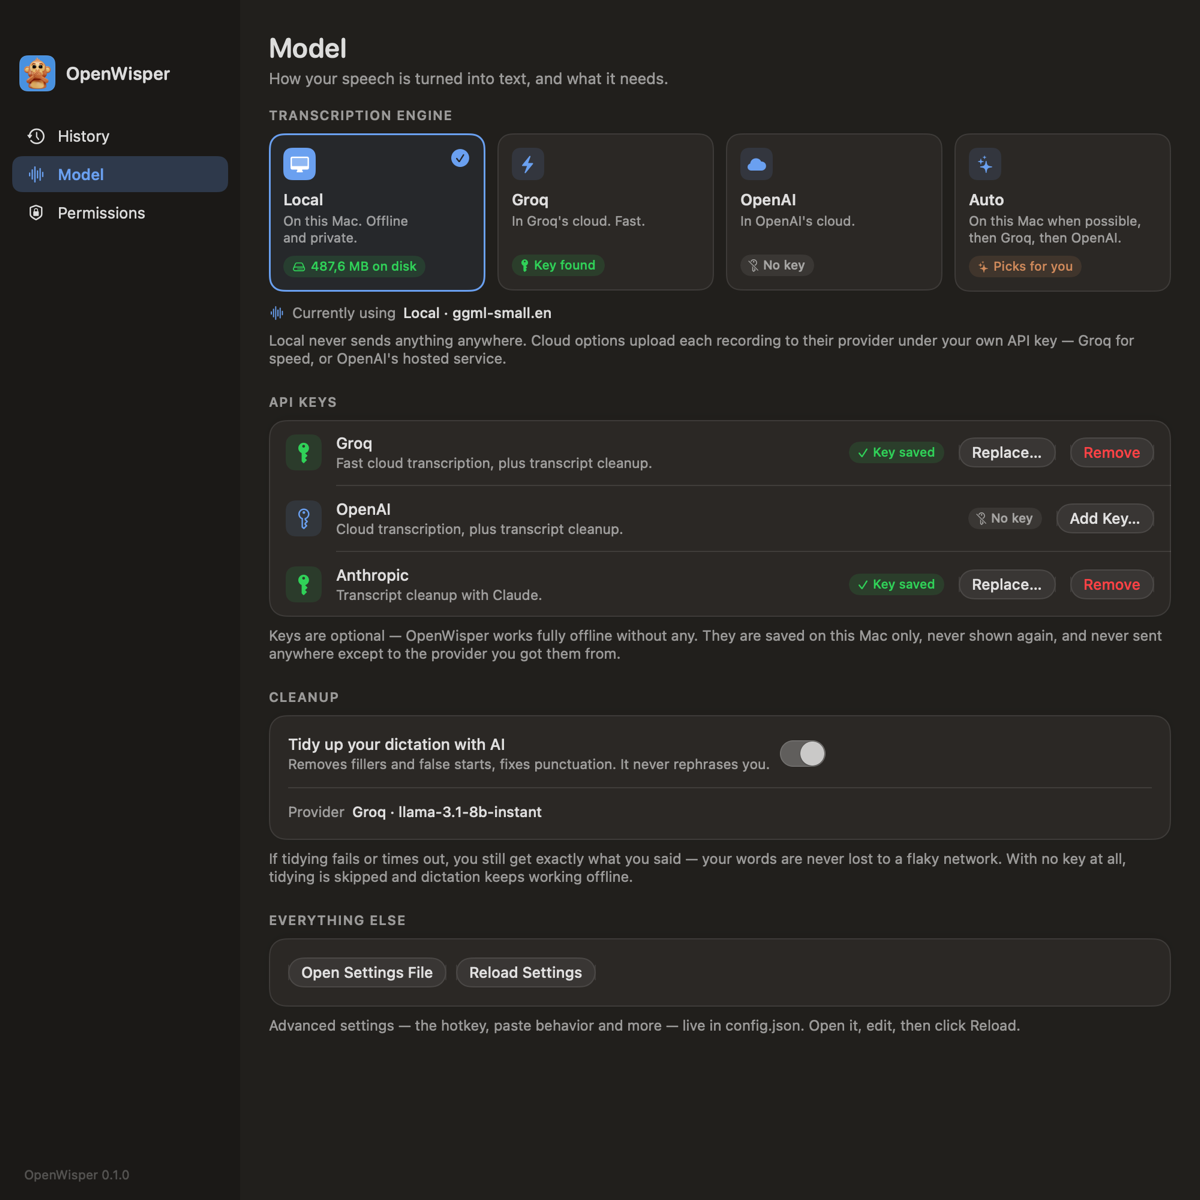Image resolution: width=1200 pixels, height=1200 pixels.
Task: Click the Groq engine lightning bolt icon
Action: [528, 164]
